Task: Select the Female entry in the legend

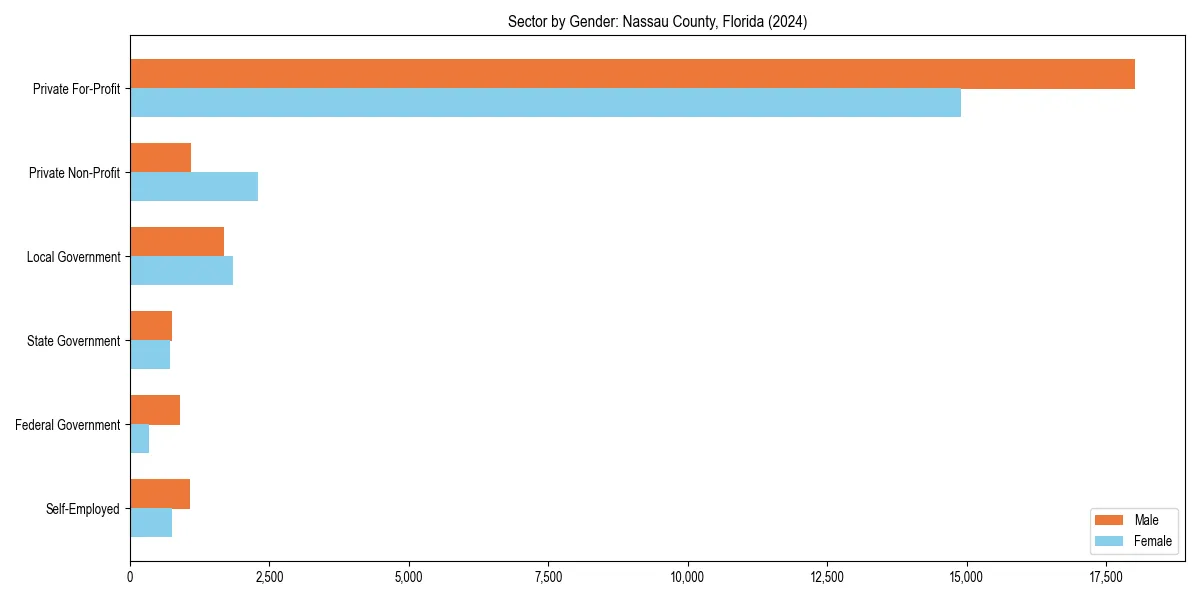Action: [x=1150, y=541]
